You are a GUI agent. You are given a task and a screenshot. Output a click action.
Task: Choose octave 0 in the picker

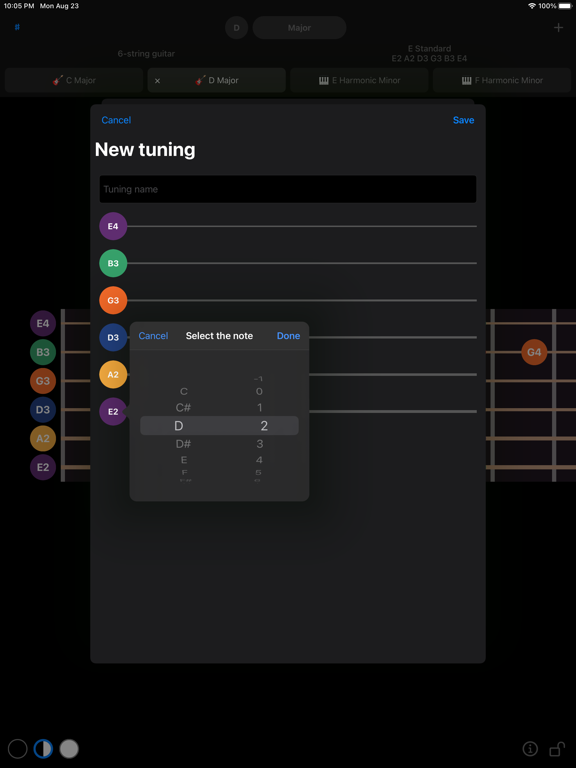(259, 391)
